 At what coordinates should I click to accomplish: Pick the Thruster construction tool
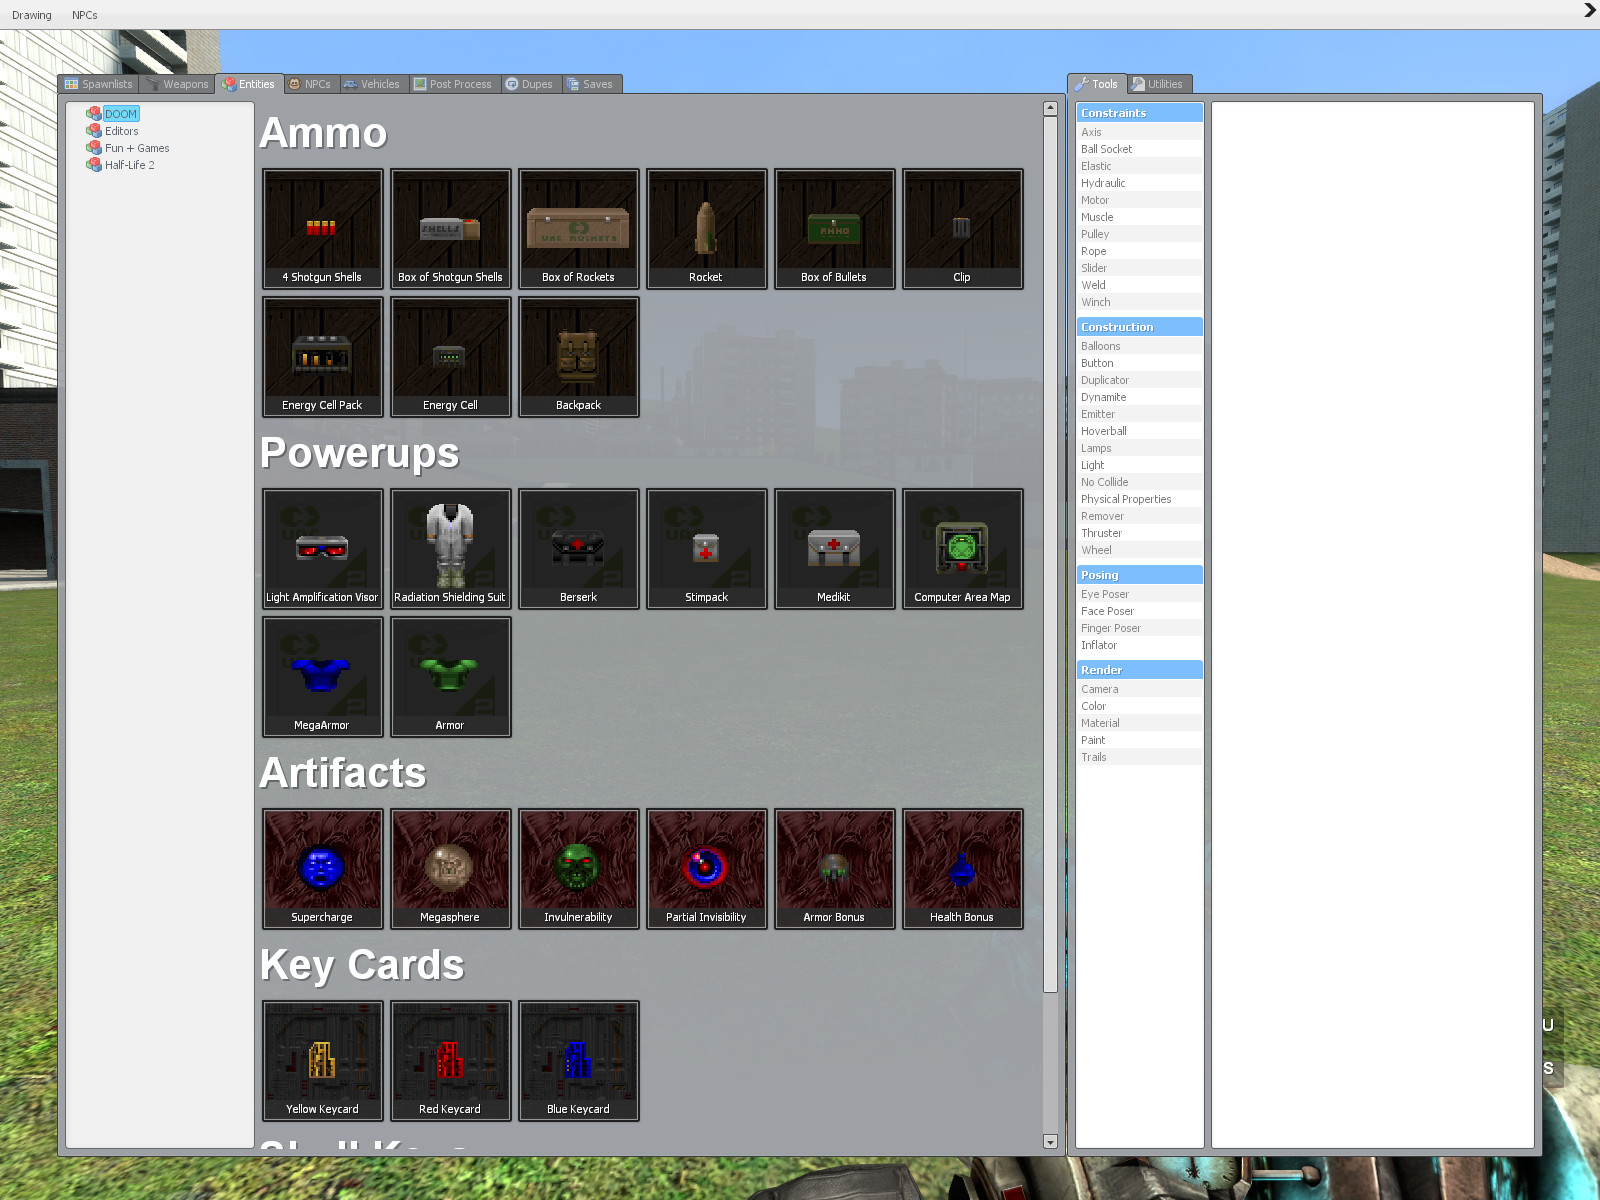pyautogui.click(x=1140, y=533)
